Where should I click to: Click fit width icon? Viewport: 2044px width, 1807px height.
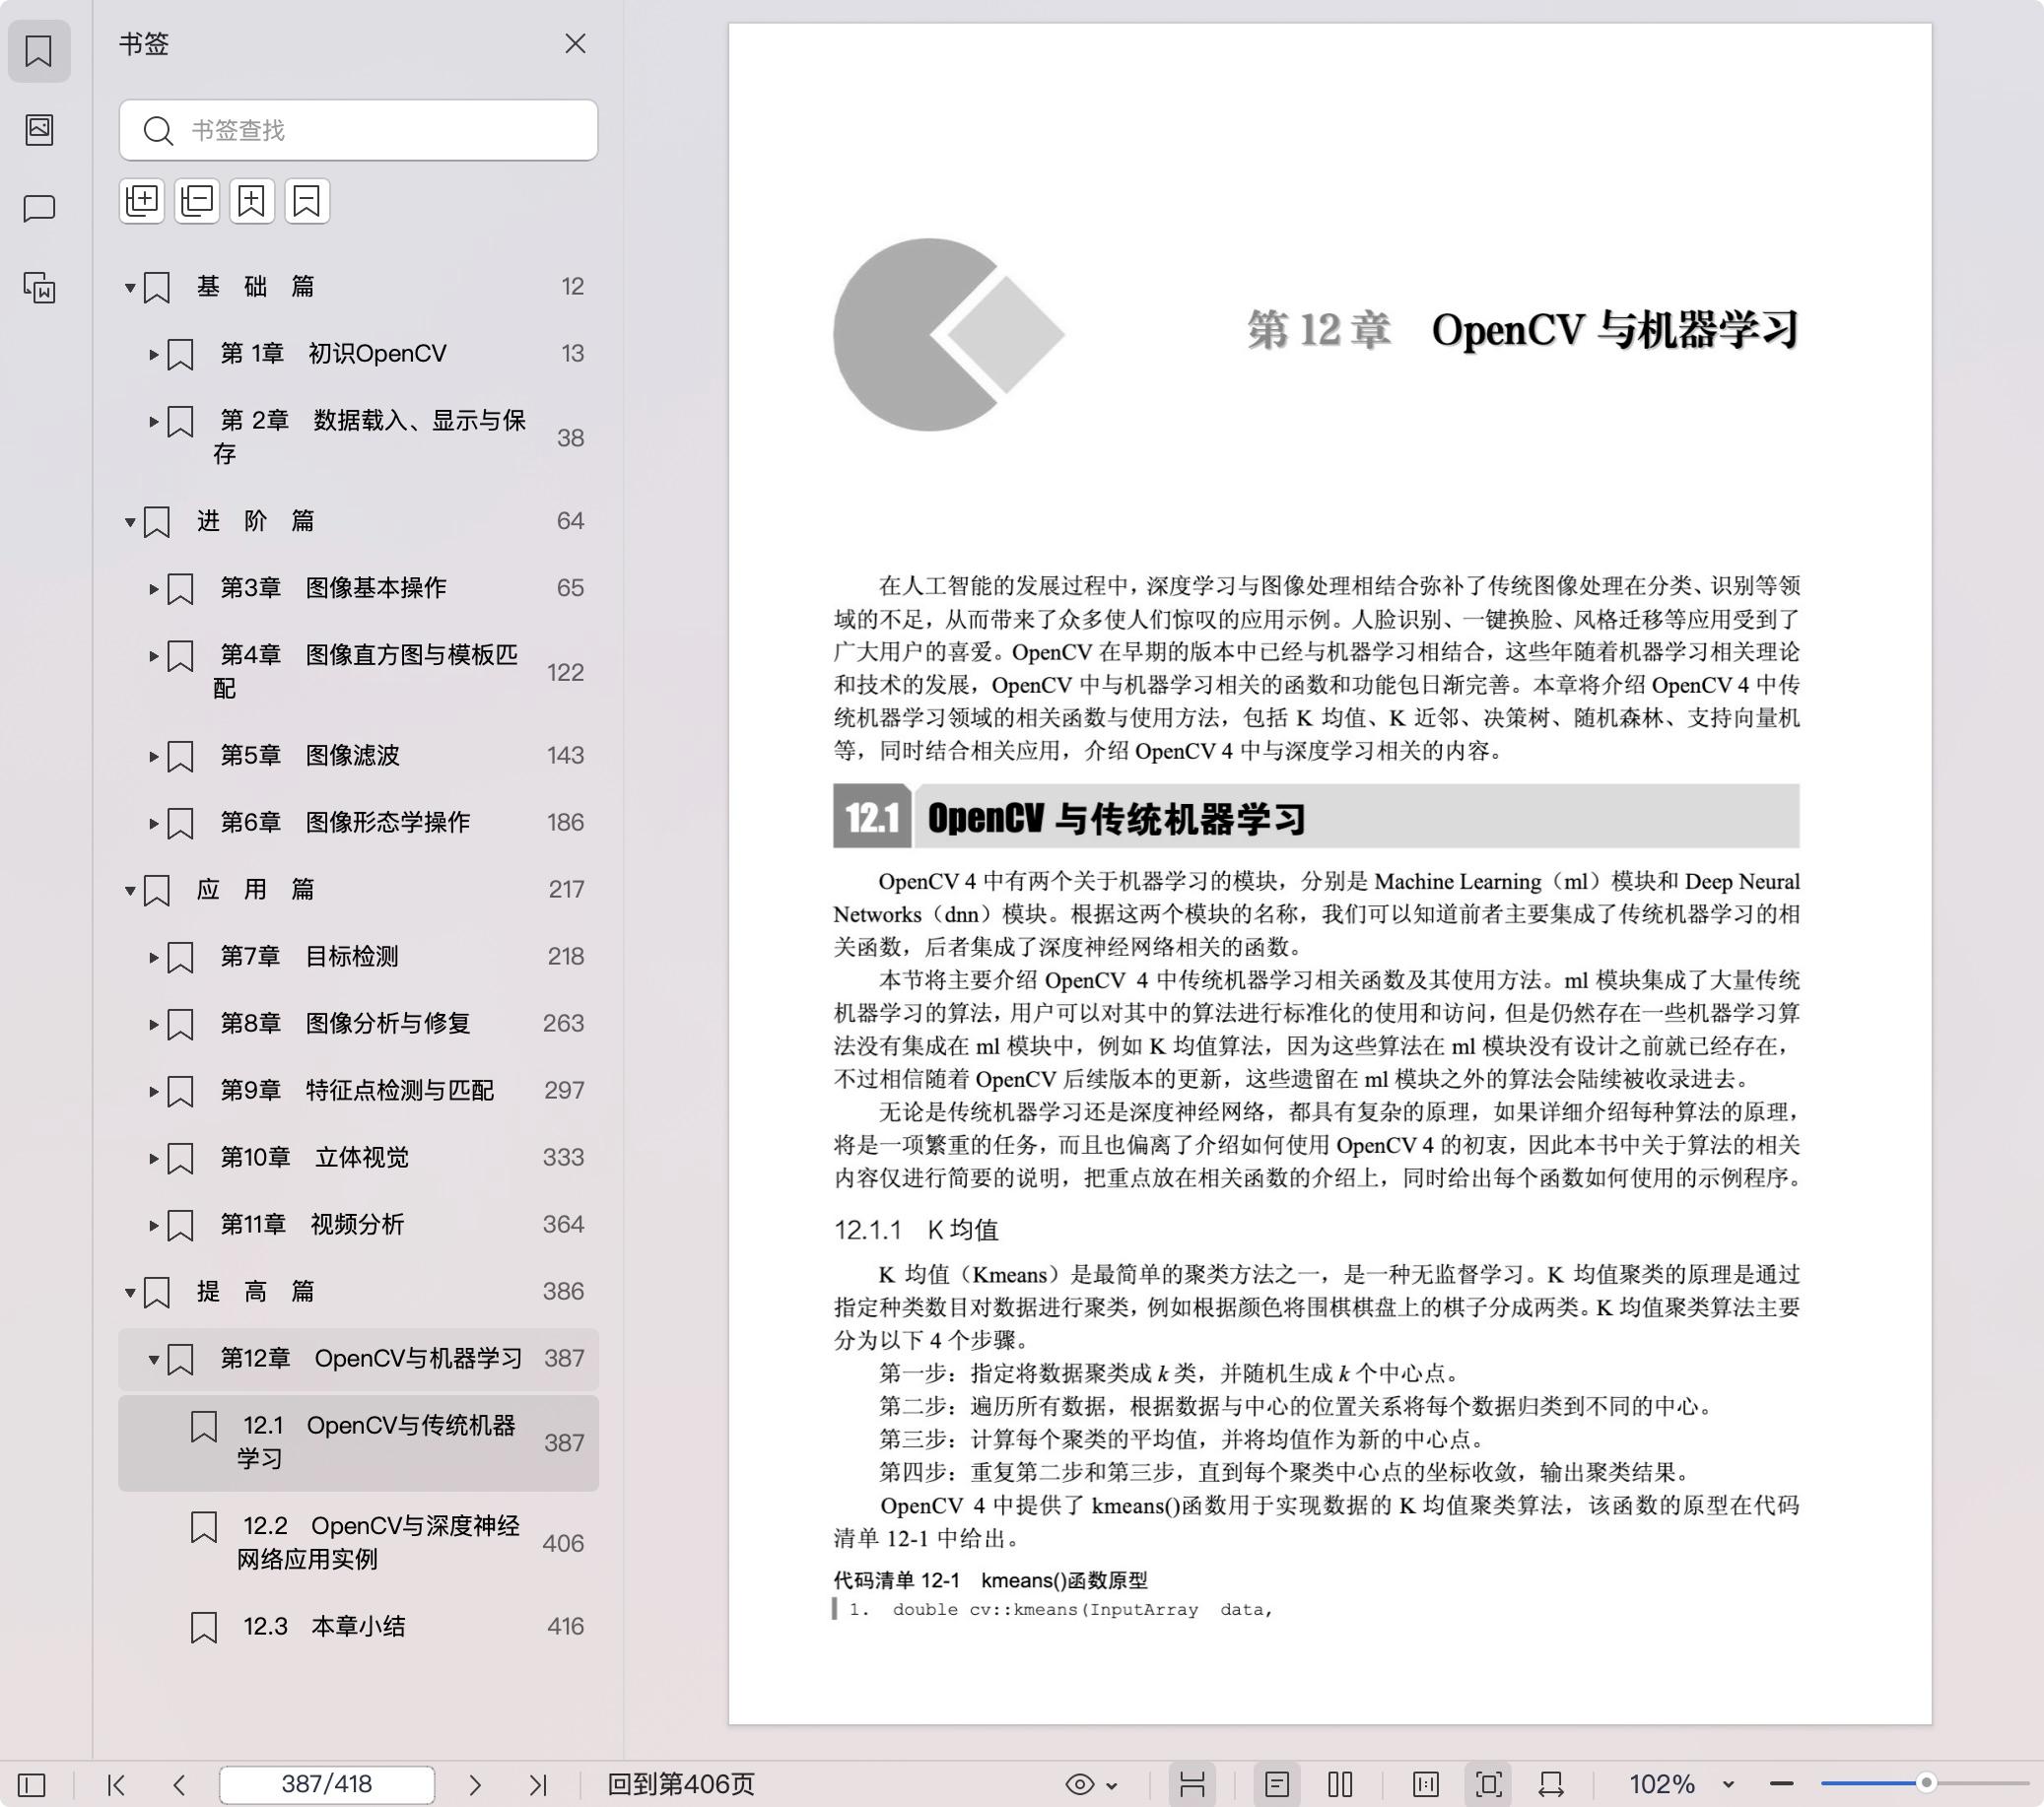tap(1551, 1784)
